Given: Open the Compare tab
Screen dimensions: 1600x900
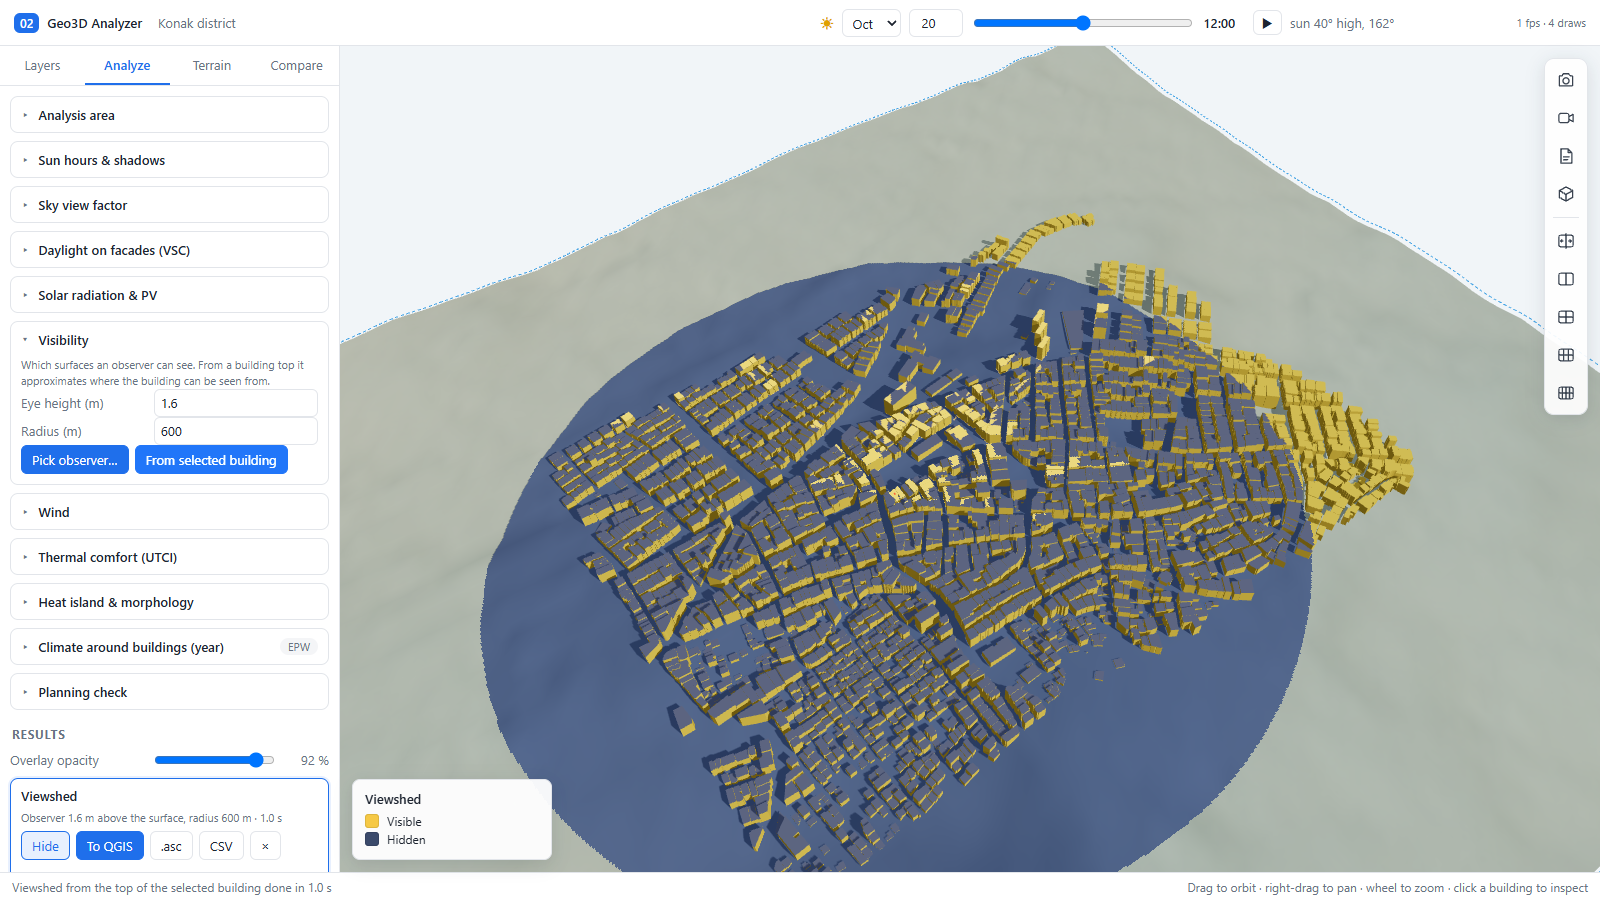Looking at the screenshot, I should pos(296,65).
